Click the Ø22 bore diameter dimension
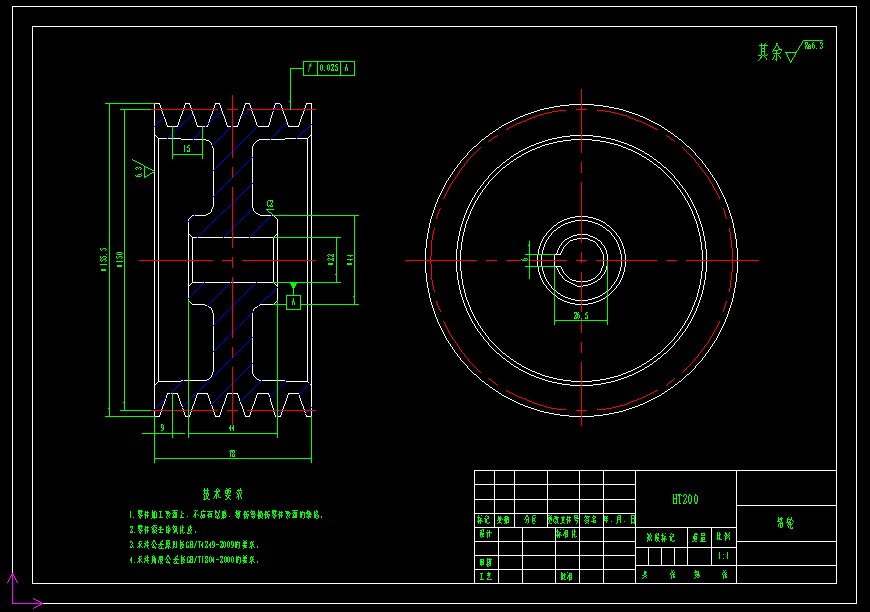This screenshot has height=612, width=870. point(331,259)
